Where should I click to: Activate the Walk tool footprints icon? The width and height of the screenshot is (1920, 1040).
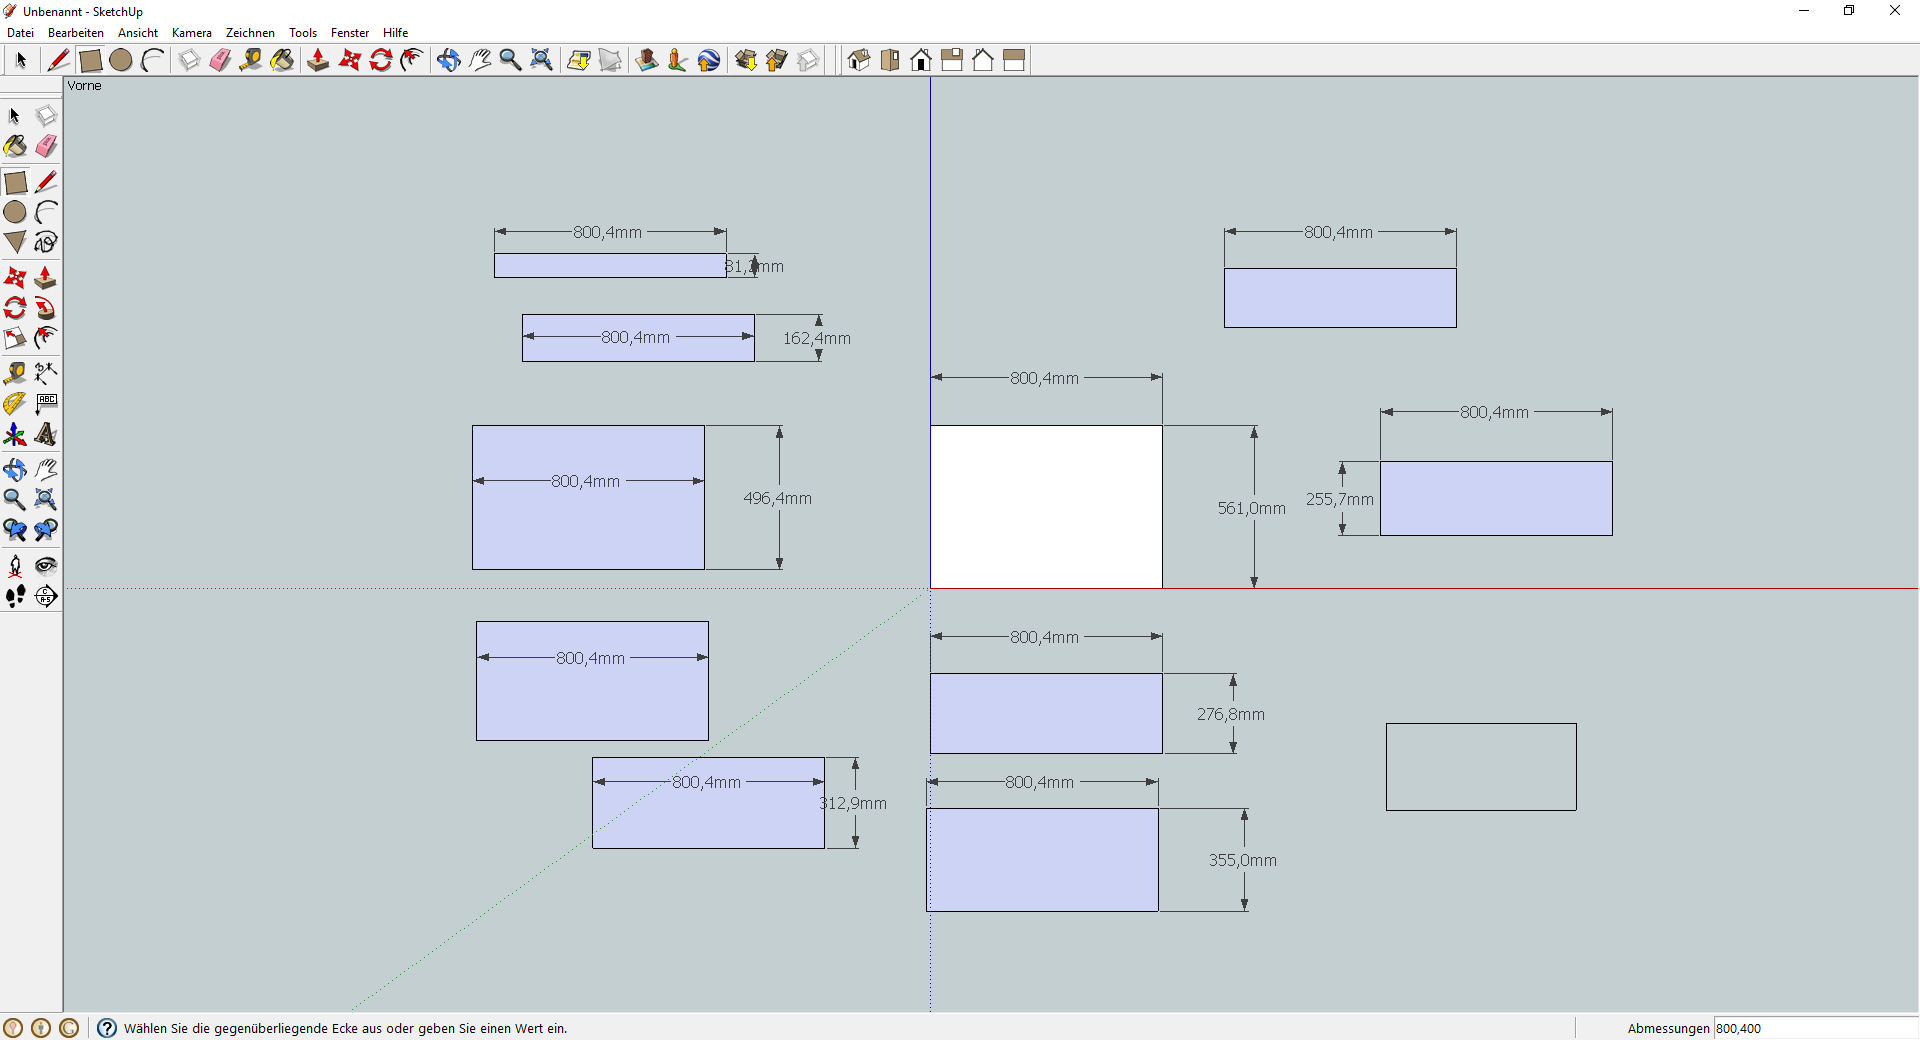coord(15,596)
